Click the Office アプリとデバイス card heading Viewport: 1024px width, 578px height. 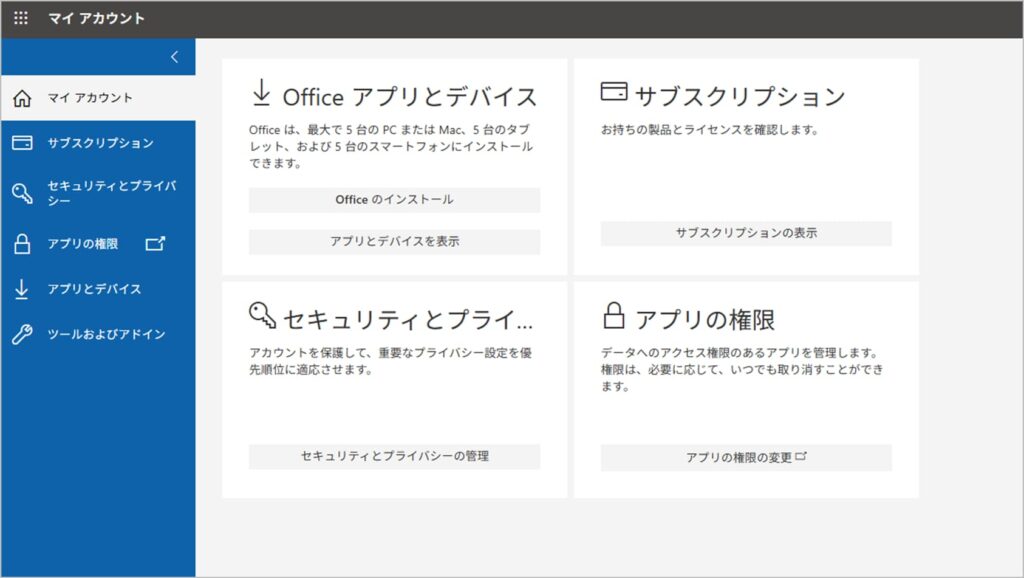click(410, 96)
